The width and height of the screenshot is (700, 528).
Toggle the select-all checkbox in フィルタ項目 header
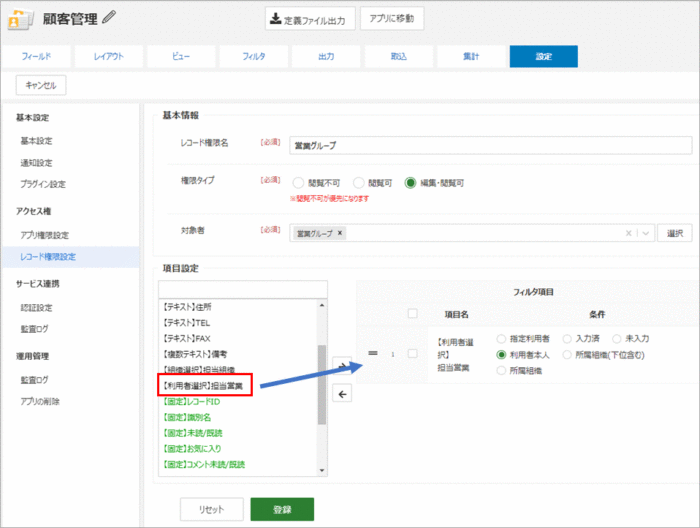[412, 314]
